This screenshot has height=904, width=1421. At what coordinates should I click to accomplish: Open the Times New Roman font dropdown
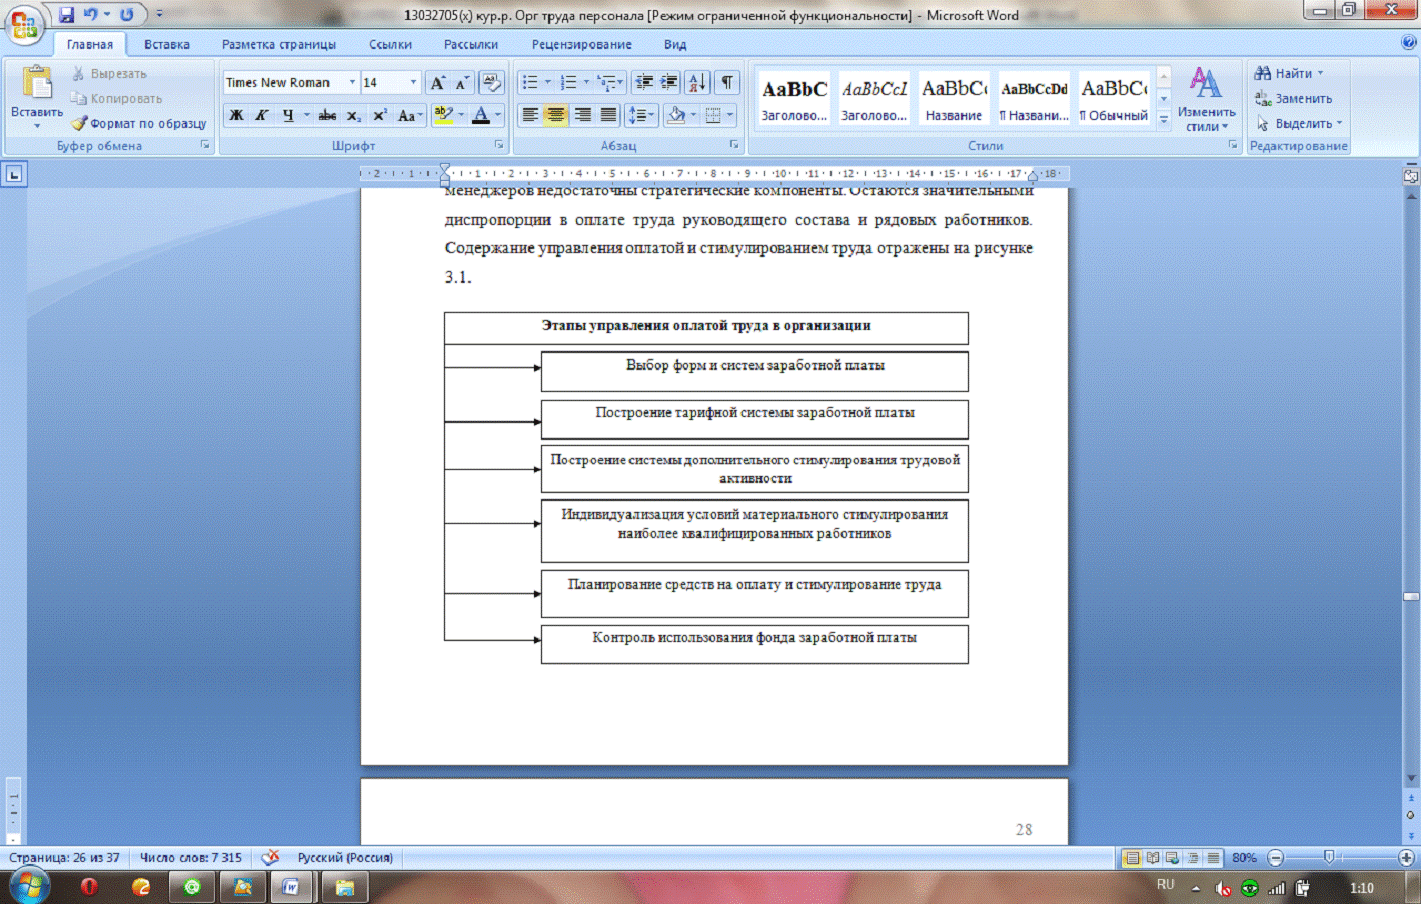(x=352, y=83)
